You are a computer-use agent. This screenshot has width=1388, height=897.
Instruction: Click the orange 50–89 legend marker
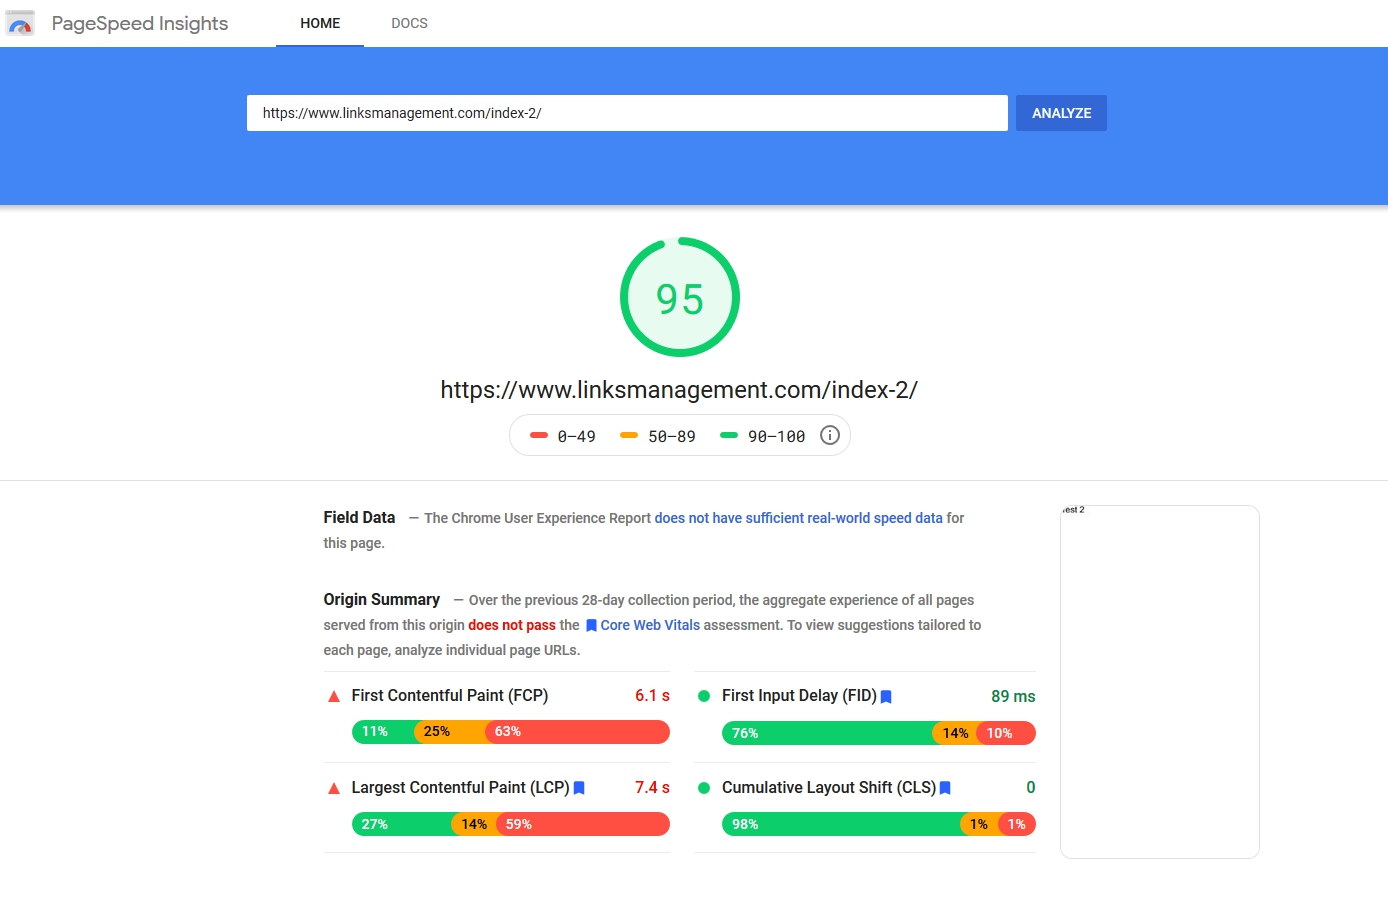click(629, 435)
